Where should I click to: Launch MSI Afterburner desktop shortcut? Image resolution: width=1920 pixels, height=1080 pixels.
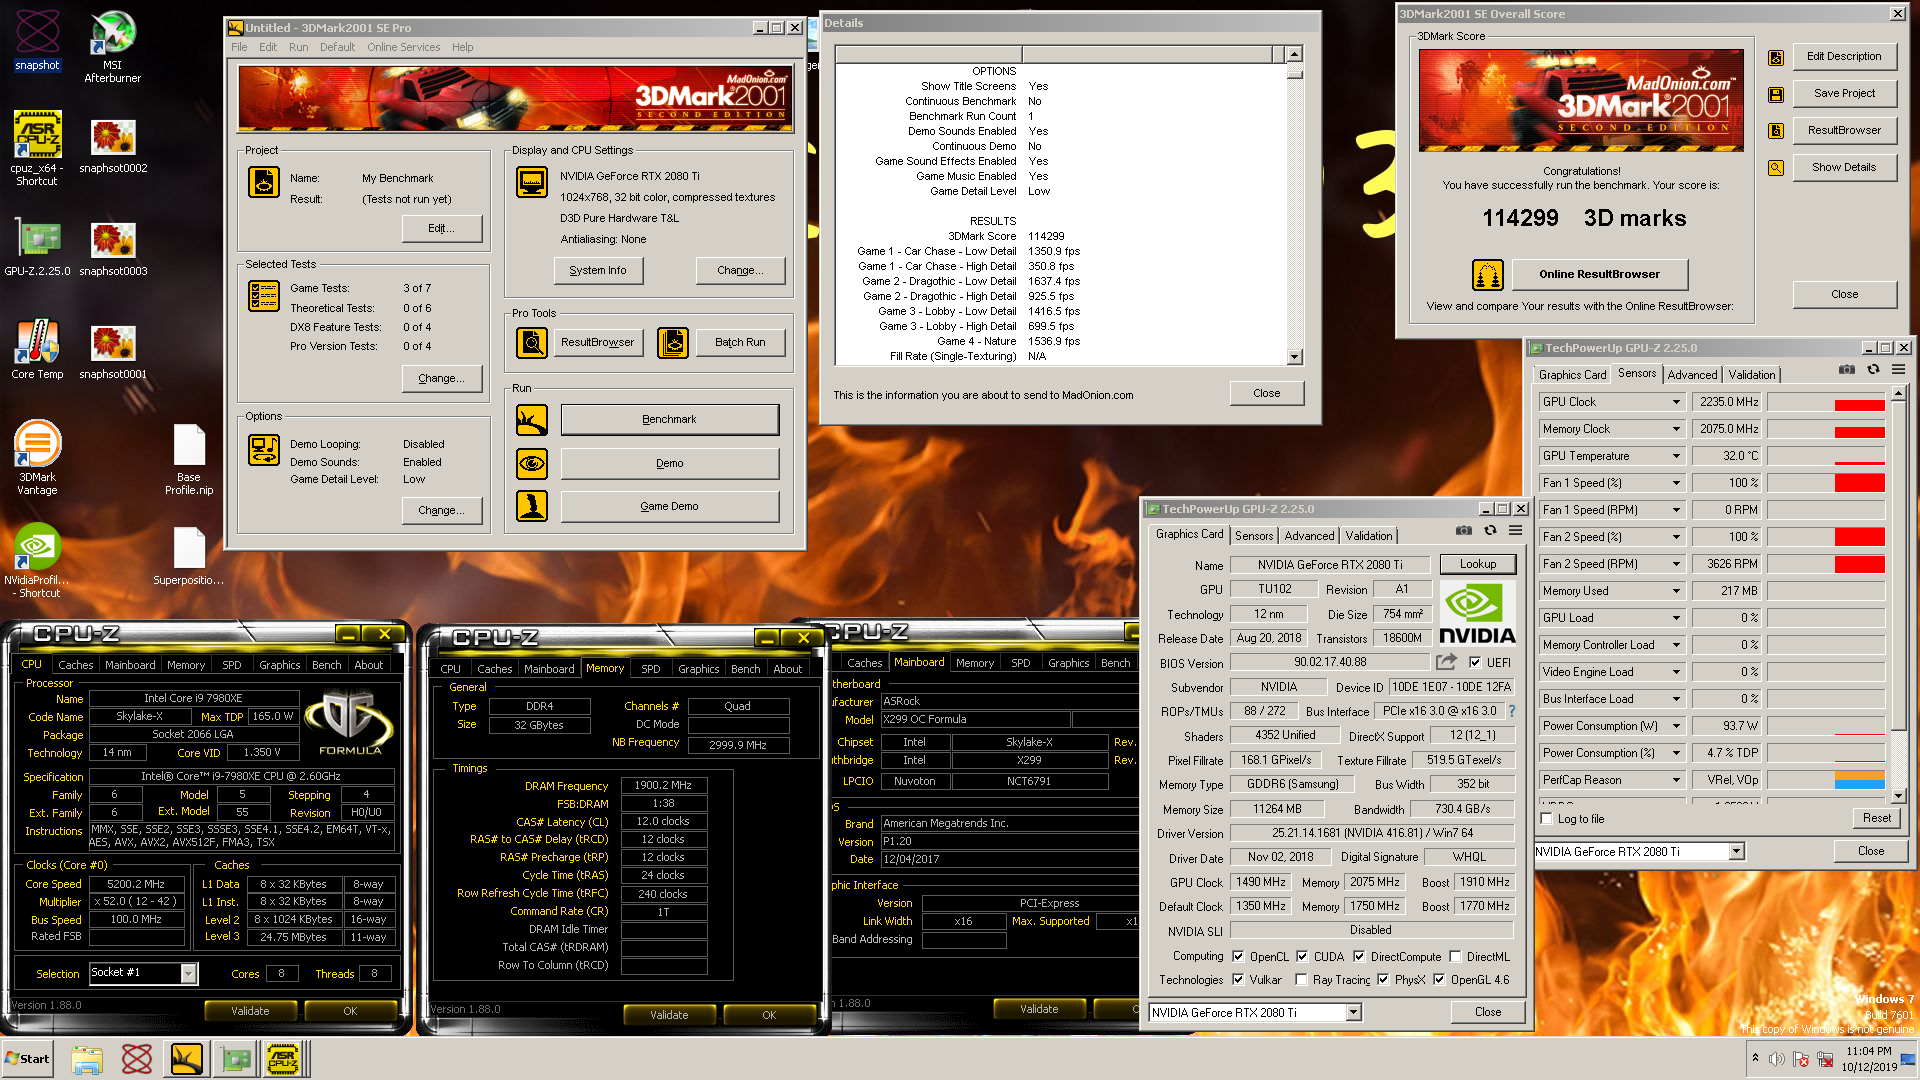113,46
